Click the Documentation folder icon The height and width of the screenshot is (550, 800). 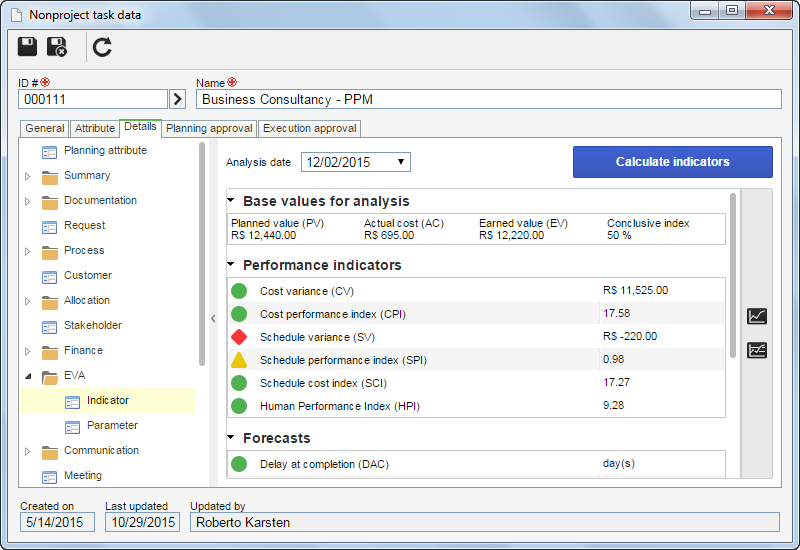point(49,202)
